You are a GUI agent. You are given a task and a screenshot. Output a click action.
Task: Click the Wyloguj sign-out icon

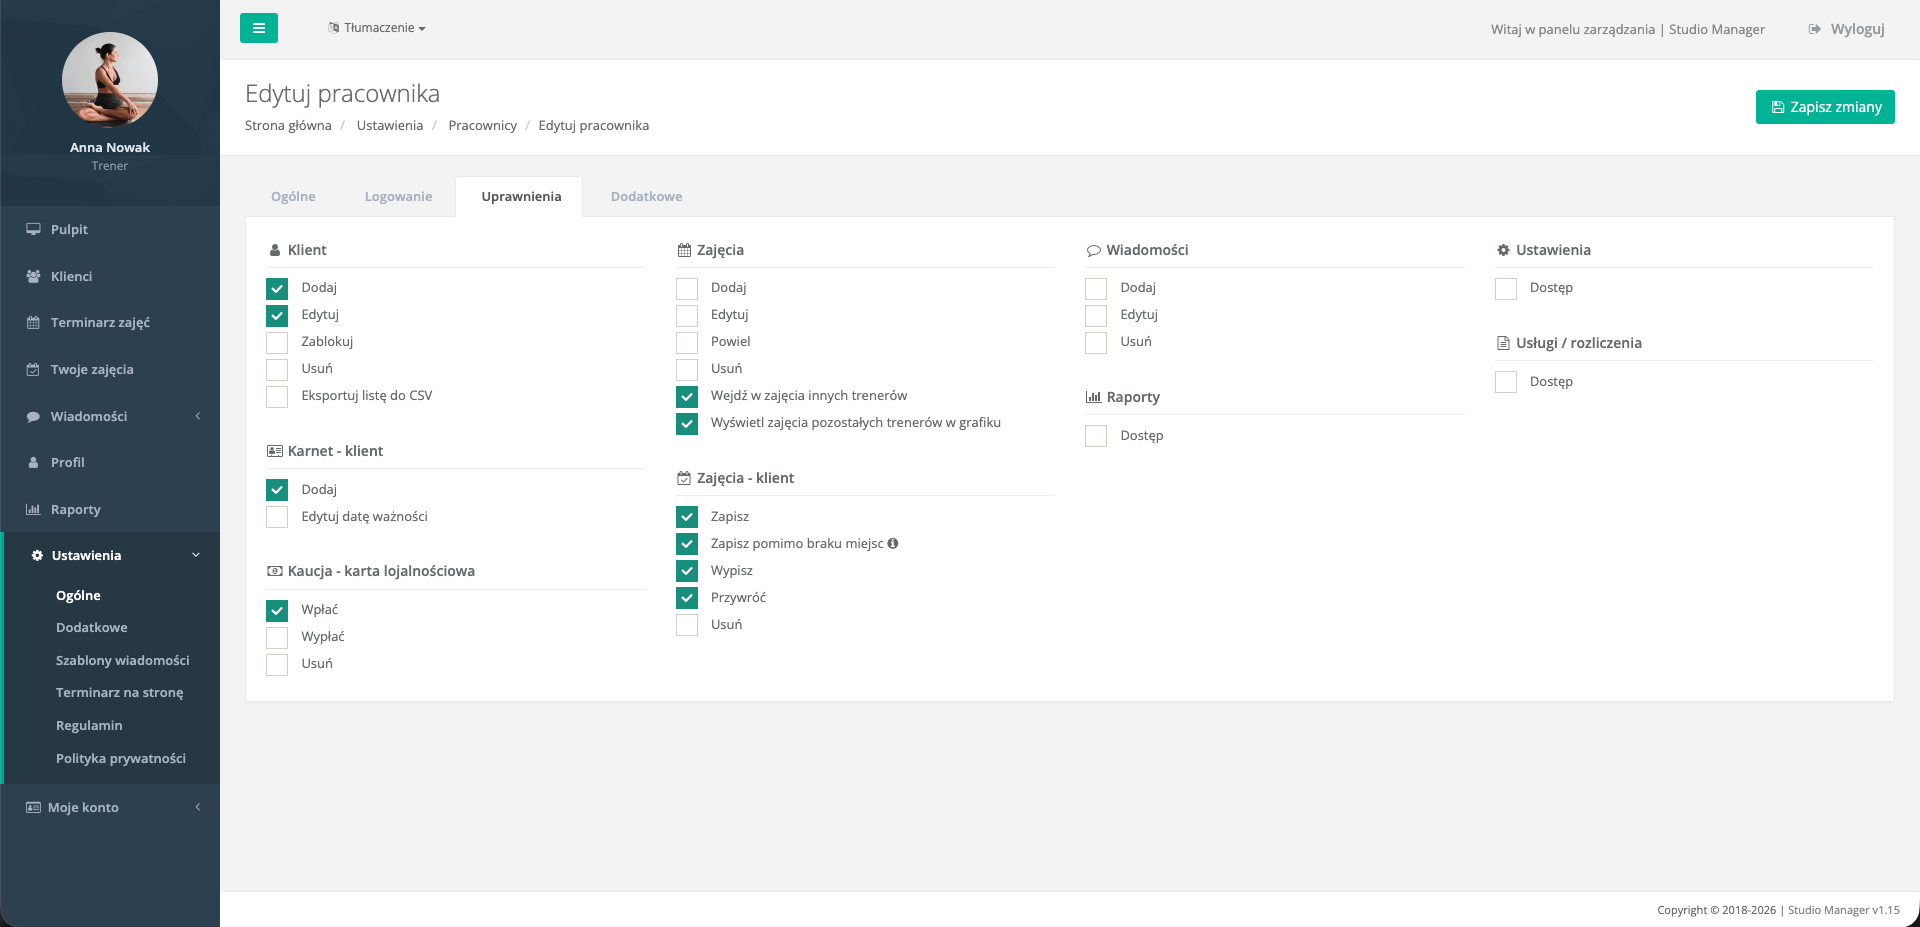click(x=1814, y=29)
